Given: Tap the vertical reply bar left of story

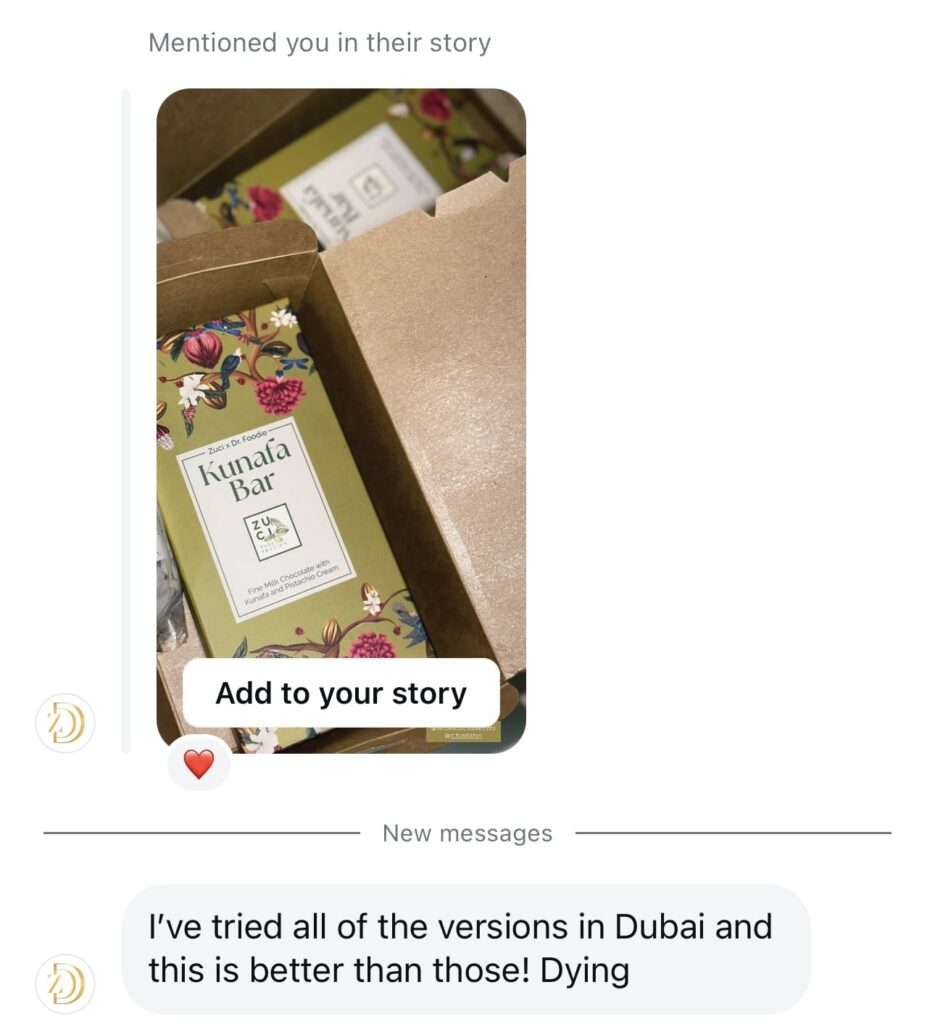Looking at the screenshot, I should pyautogui.click(x=126, y=421).
